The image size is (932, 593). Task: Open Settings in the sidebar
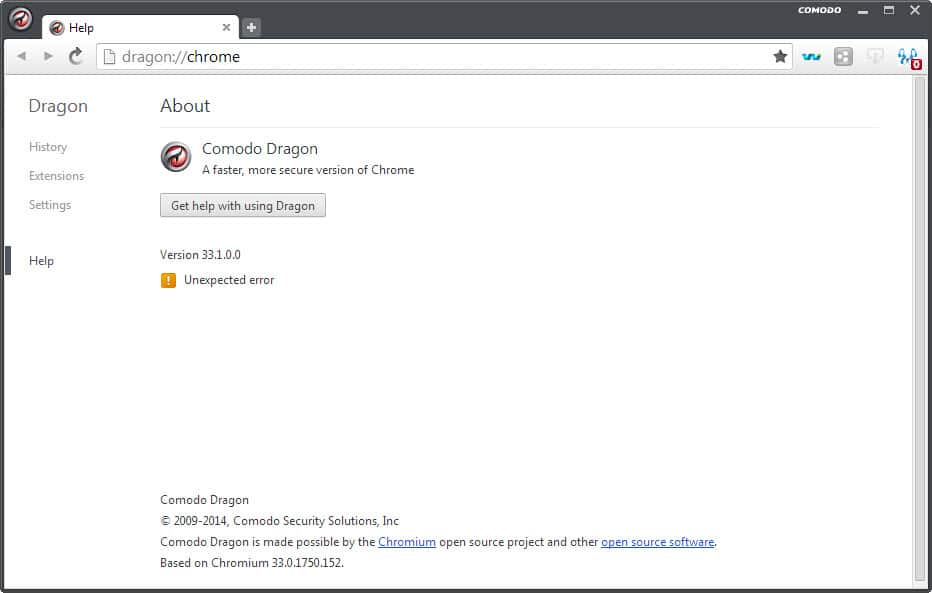tap(50, 205)
